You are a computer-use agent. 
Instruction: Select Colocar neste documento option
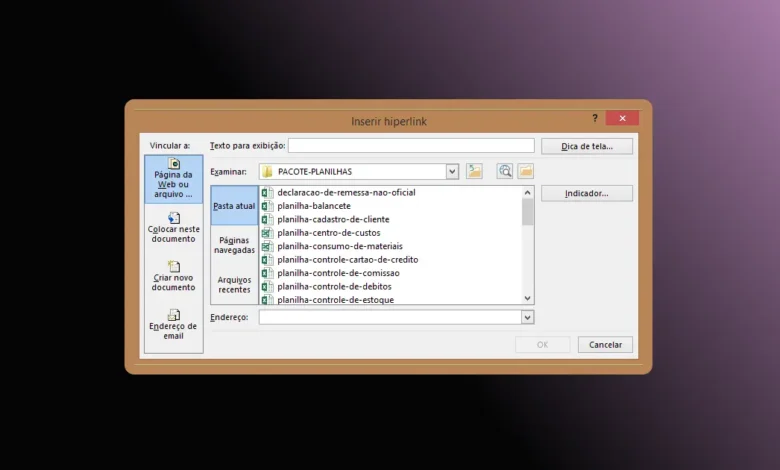[x=174, y=228]
